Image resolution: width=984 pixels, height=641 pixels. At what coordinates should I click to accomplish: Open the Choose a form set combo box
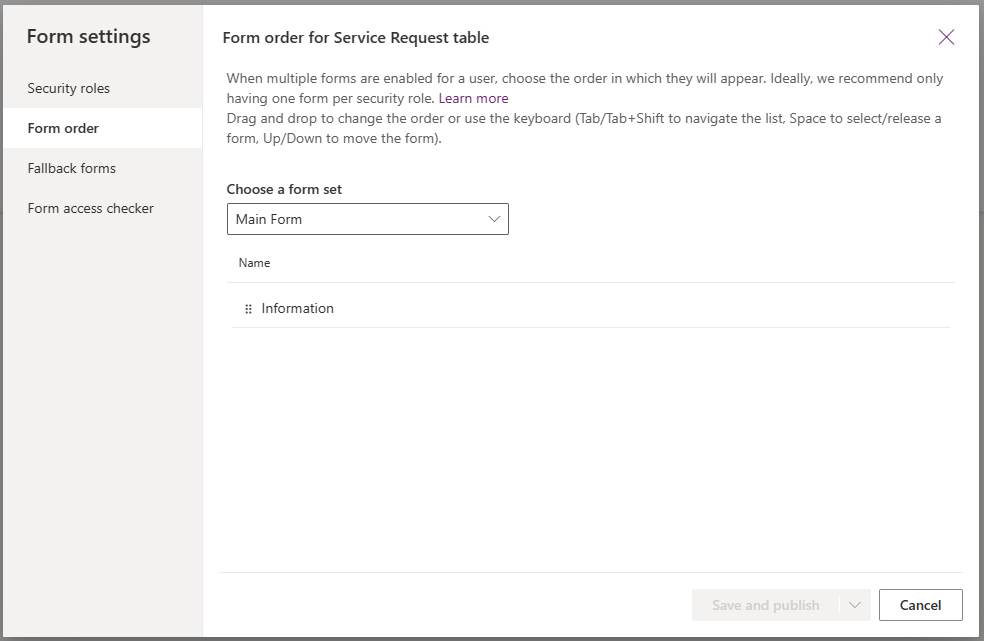[x=367, y=219]
